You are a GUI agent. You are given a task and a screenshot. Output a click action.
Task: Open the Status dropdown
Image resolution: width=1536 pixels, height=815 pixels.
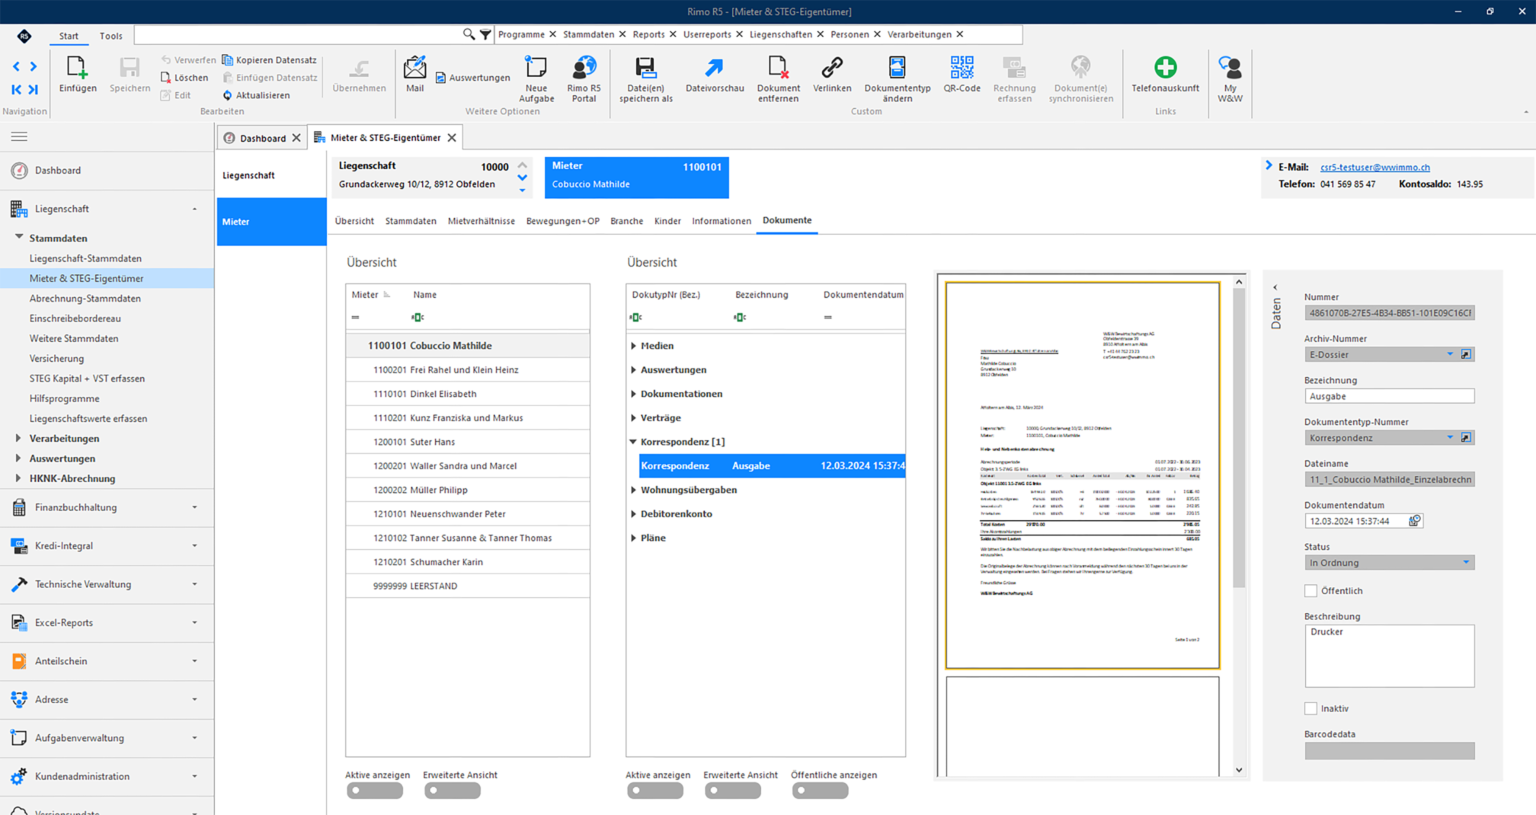click(x=1466, y=563)
